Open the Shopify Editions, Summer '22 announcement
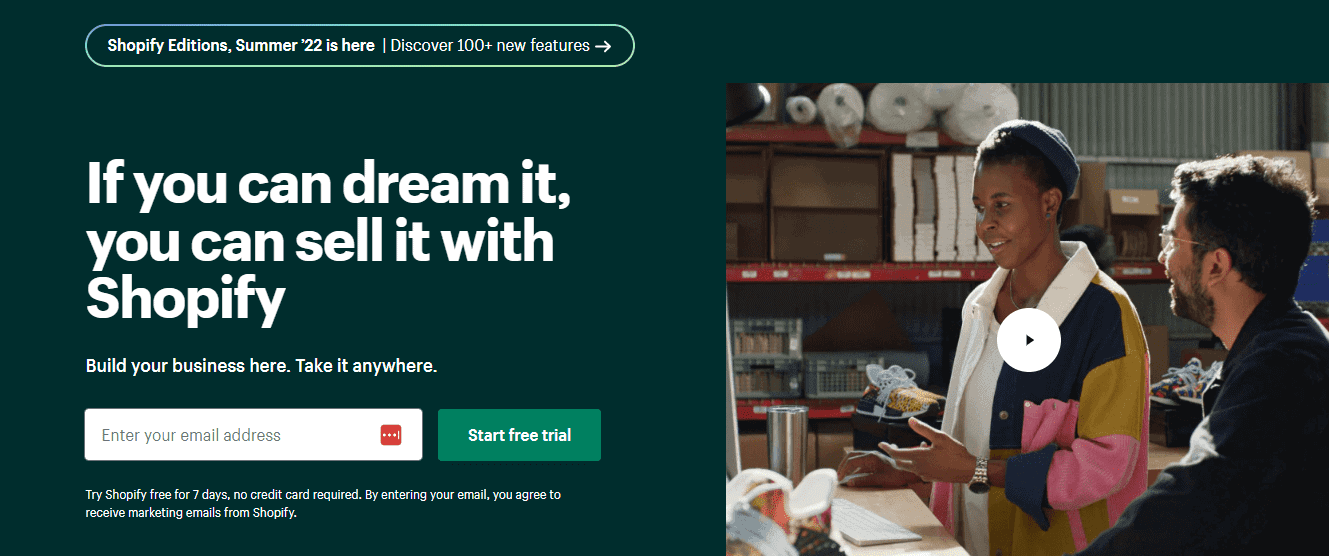Screen dimensions: 1329x556 (241, 45)
